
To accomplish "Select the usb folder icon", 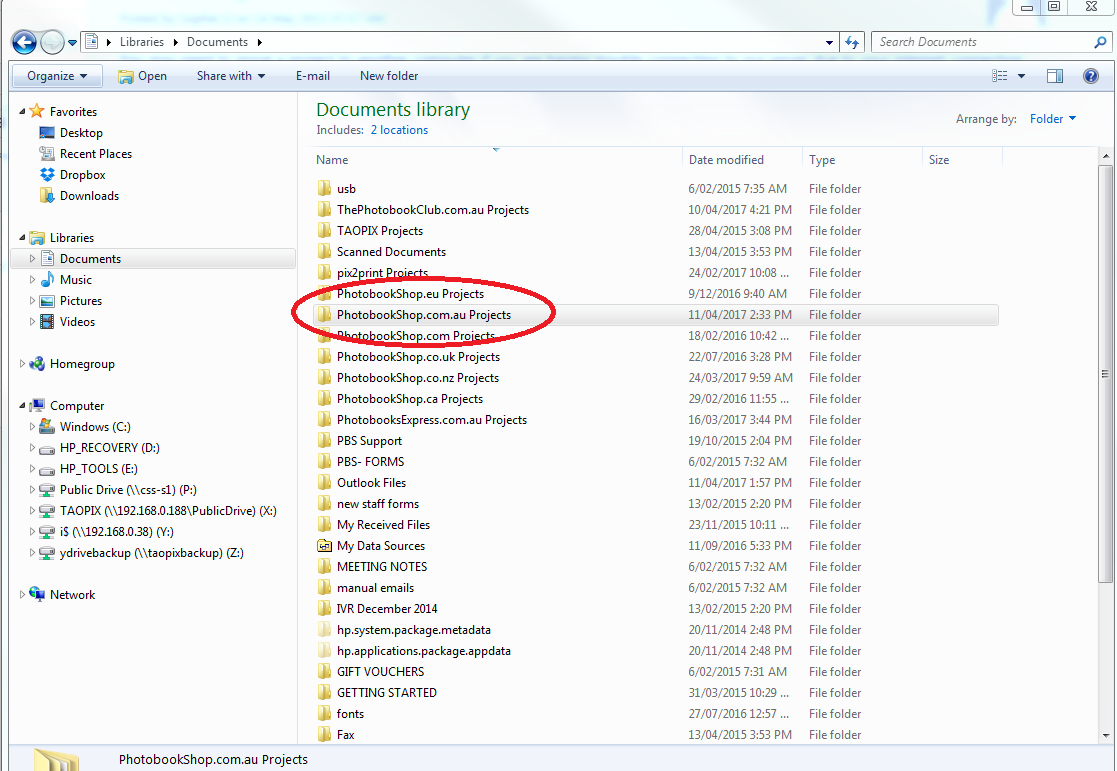I will coord(324,188).
